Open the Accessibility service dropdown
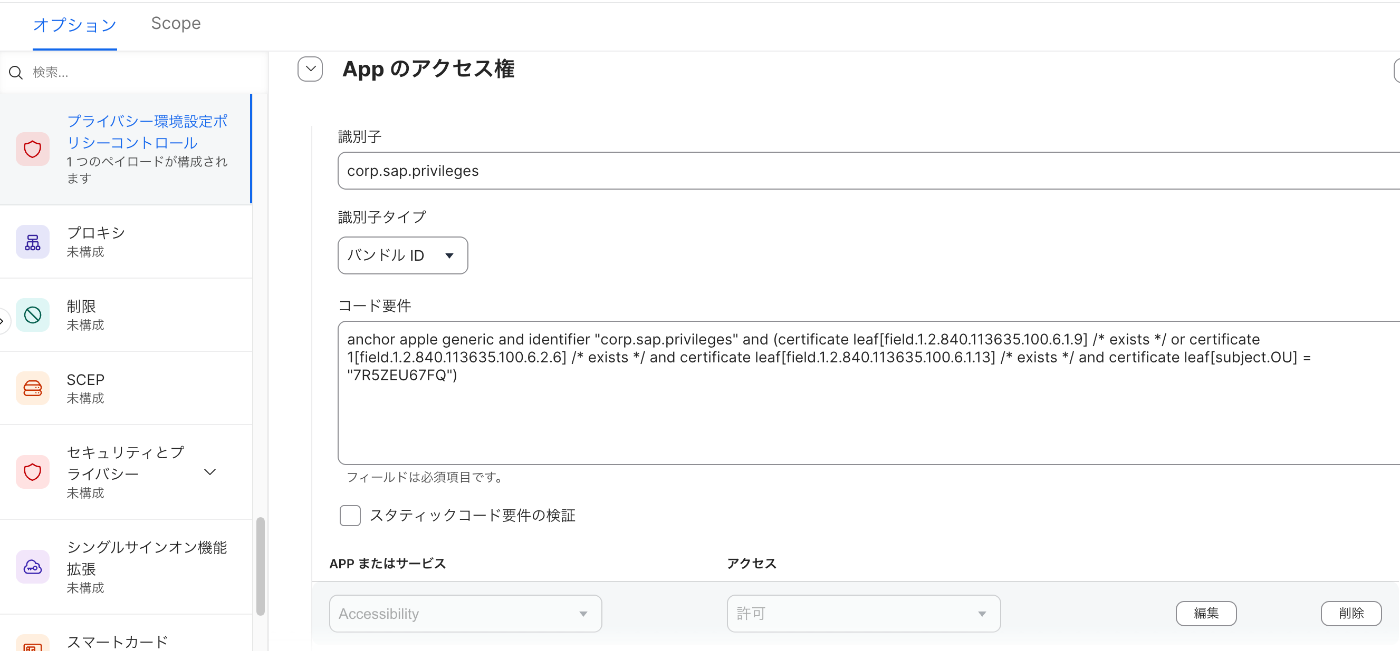Image resolution: width=1400 pixels, height=651 pixels. point(465,614)
